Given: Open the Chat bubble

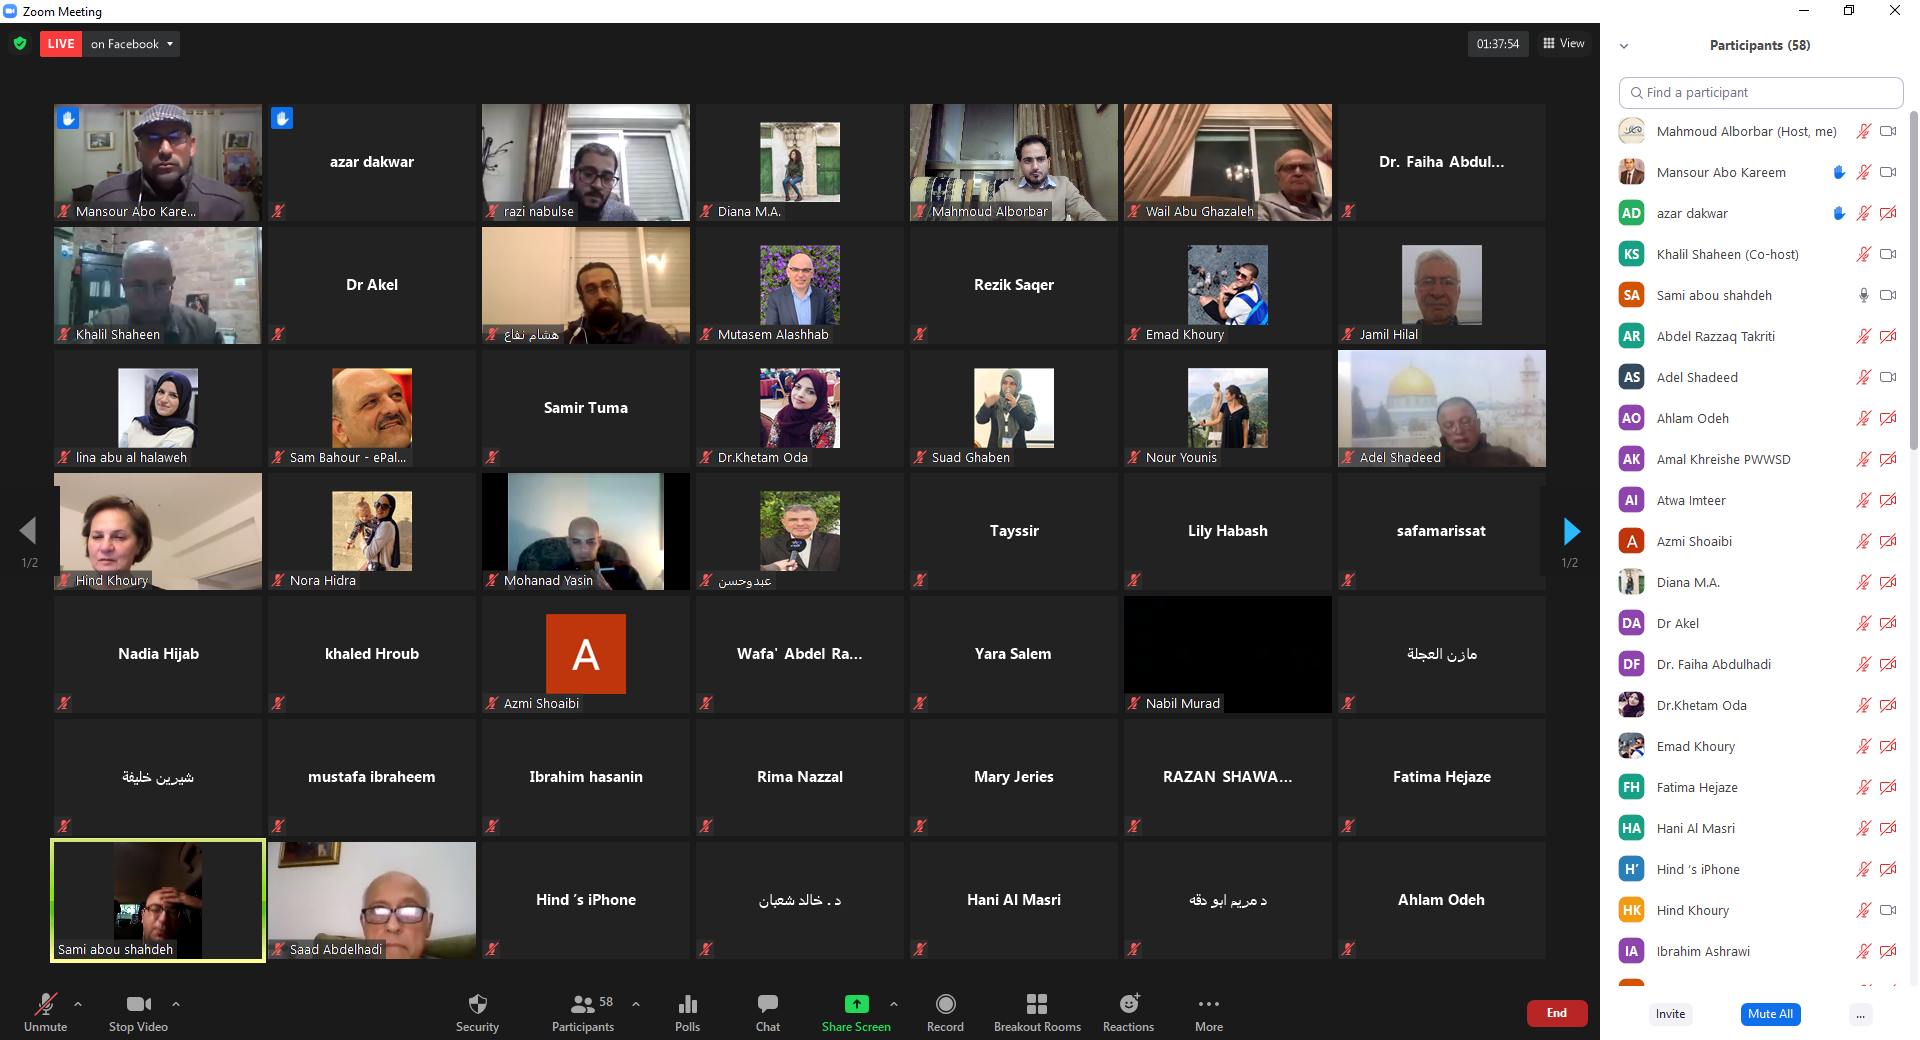Looking at the screenshot, I should tap(767, 1005).
